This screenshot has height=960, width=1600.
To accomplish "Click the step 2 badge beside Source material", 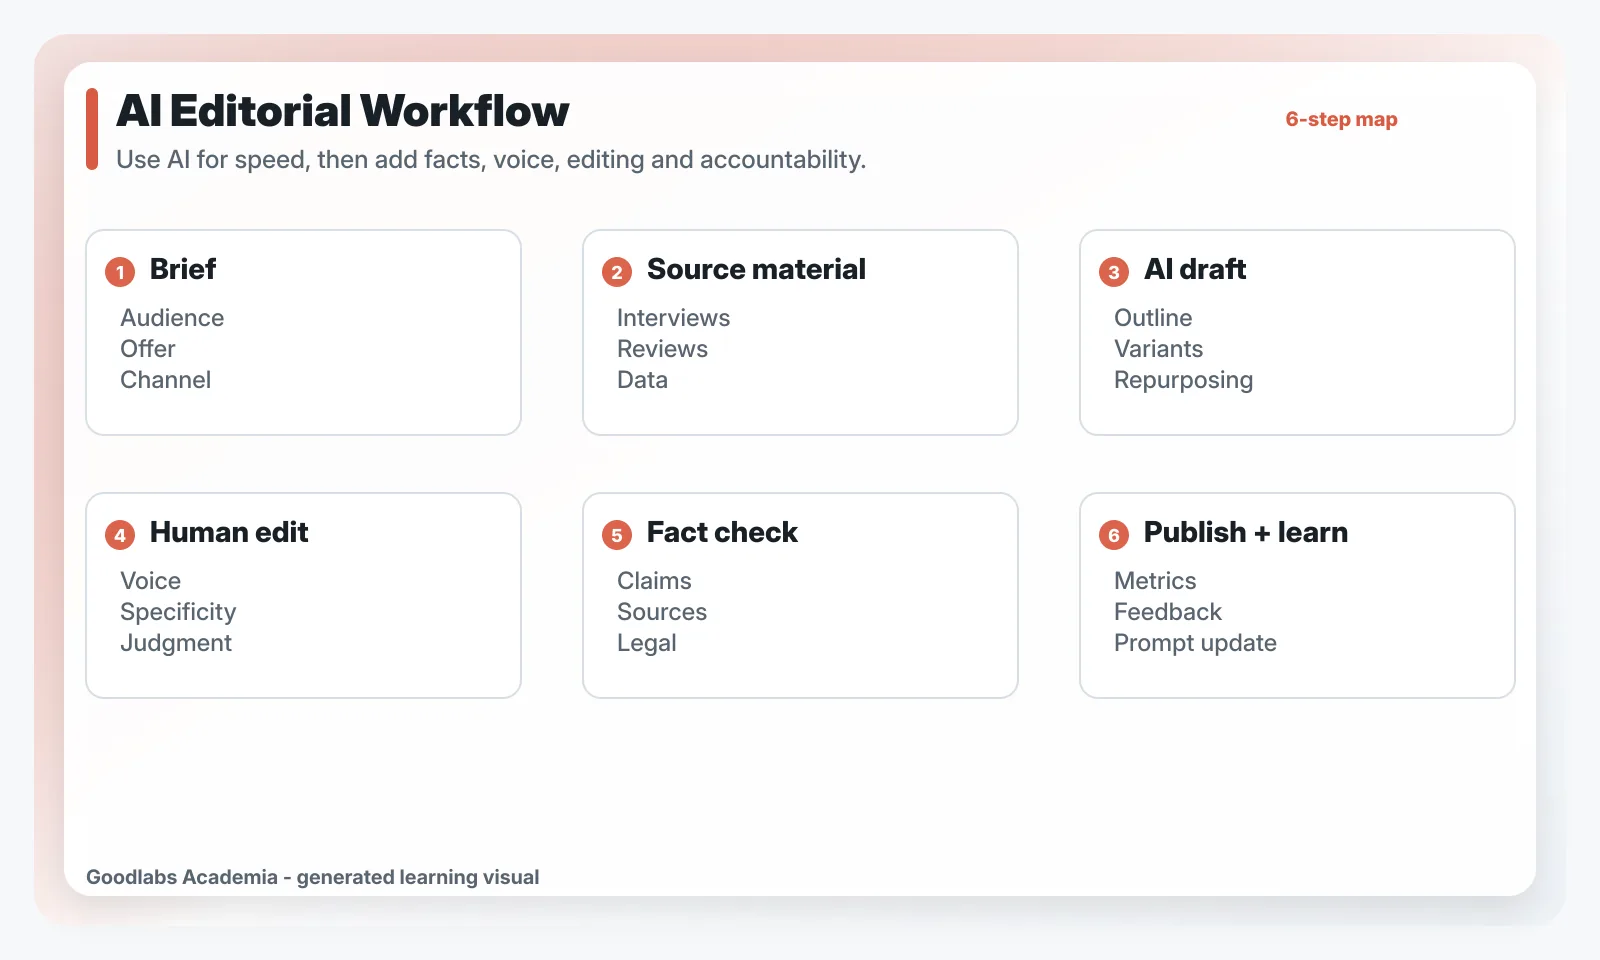I will (617, 272).
